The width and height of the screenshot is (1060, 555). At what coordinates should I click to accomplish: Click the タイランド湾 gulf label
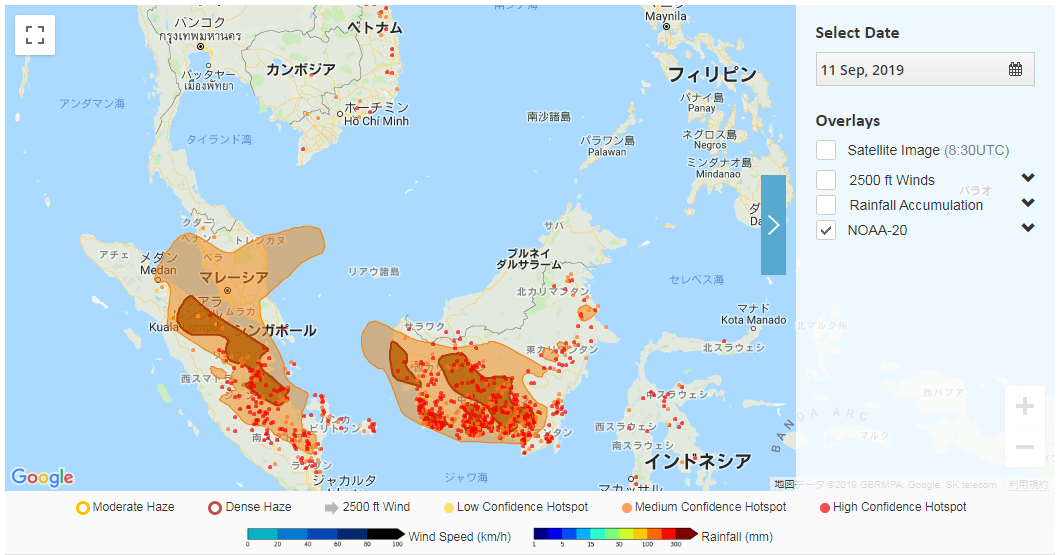[219, 139]
